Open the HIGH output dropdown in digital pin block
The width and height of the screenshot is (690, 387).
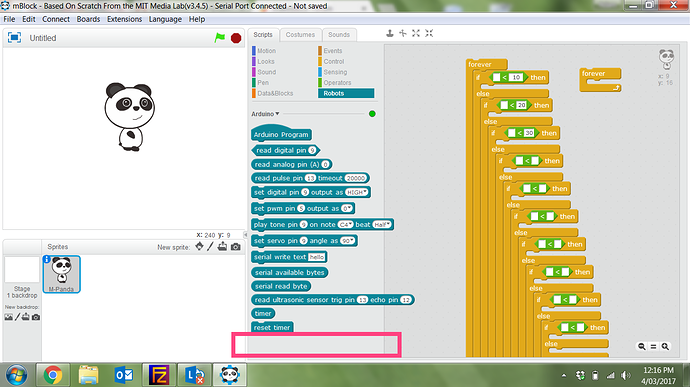click(356, 192)
